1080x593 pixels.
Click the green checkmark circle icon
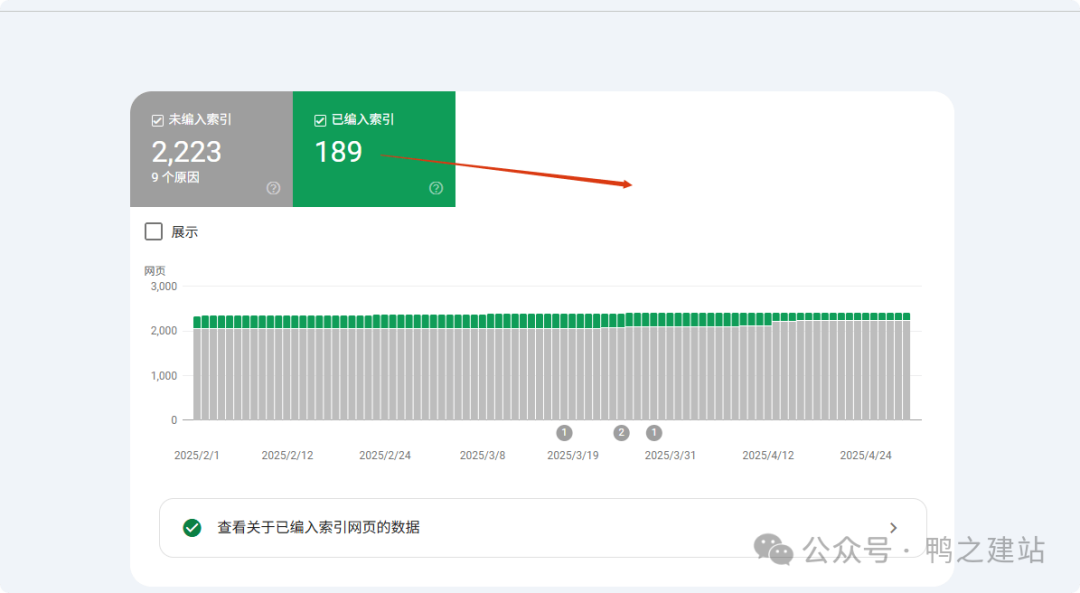191,527
